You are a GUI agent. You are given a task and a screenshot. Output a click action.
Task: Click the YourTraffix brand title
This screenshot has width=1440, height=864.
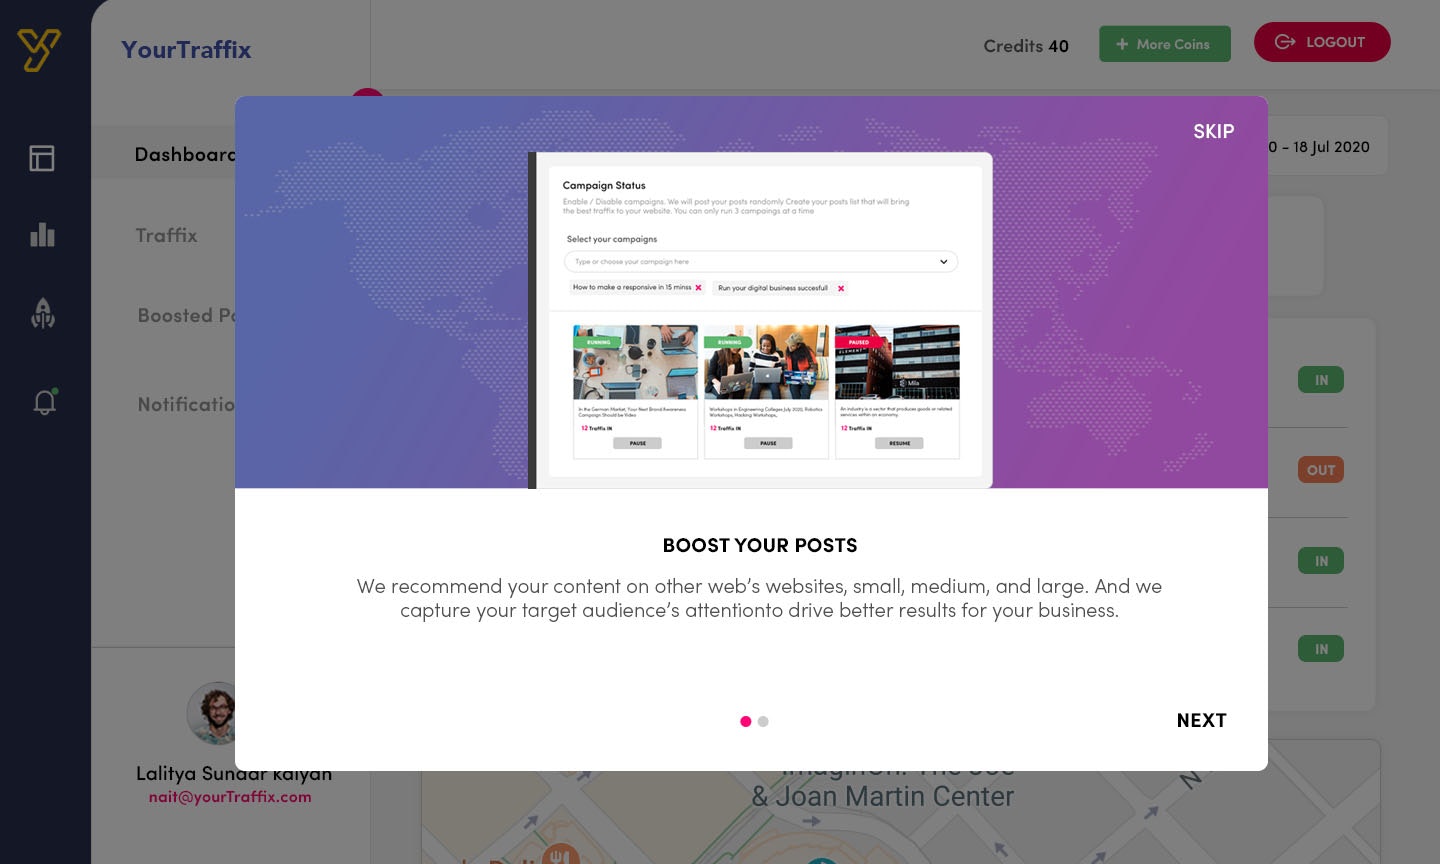(x=186, y=49)
